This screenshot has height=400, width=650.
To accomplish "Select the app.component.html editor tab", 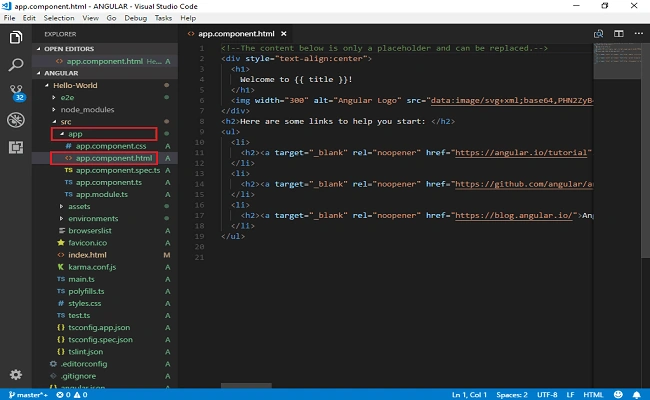I will (236, 34).
